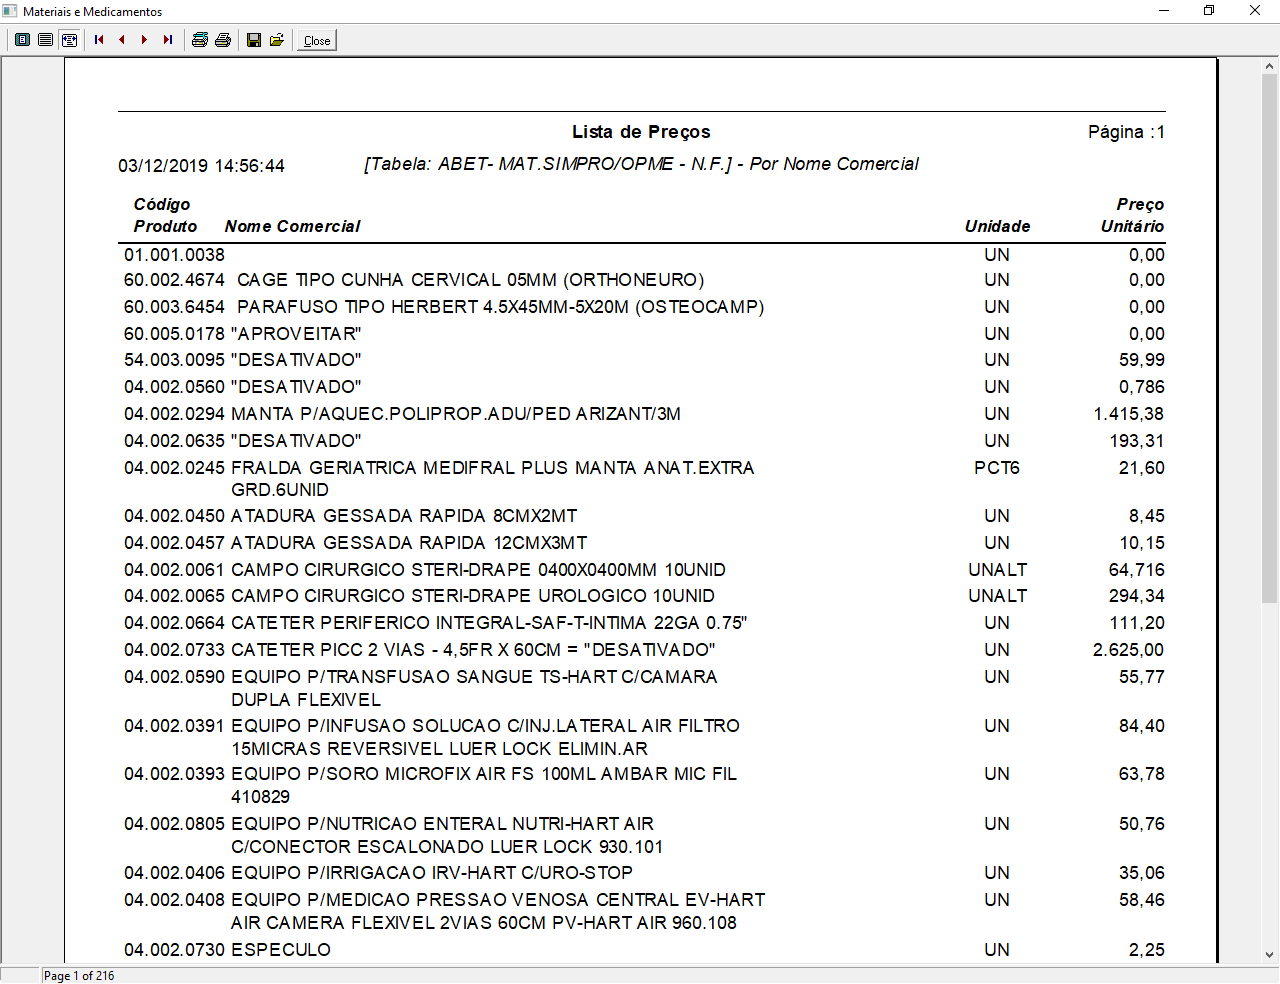
Task: Click 'EQUIPO P/SORO MICROFIX AIR FS' entry
Action: tap(484, 785)
